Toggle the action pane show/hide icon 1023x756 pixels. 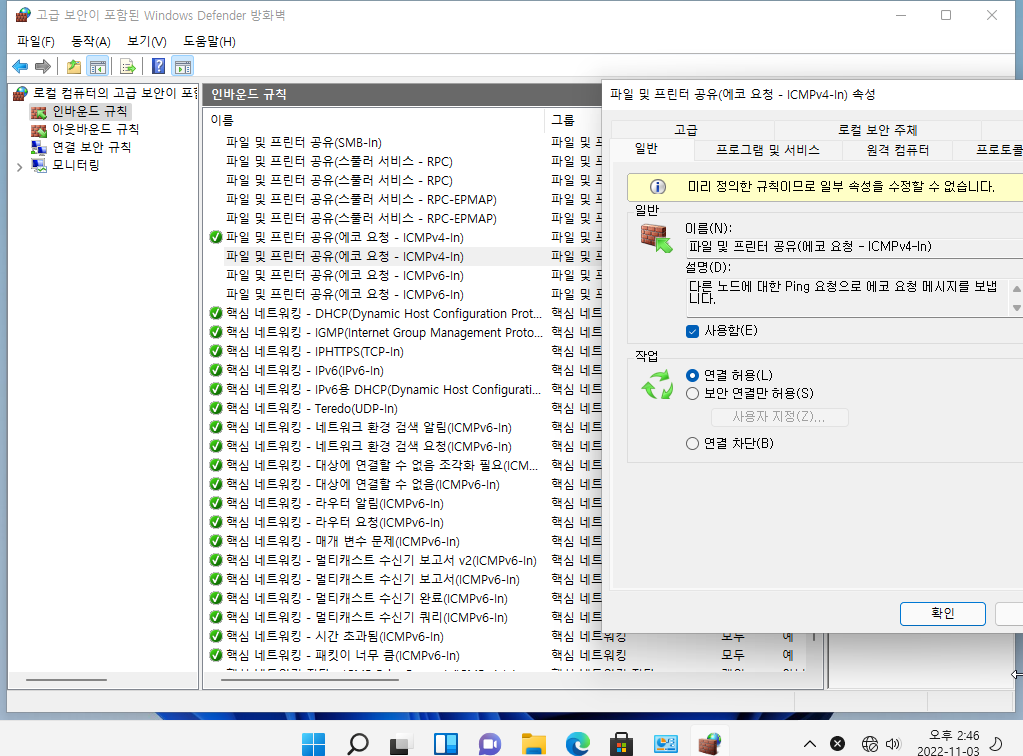[183, 66]
